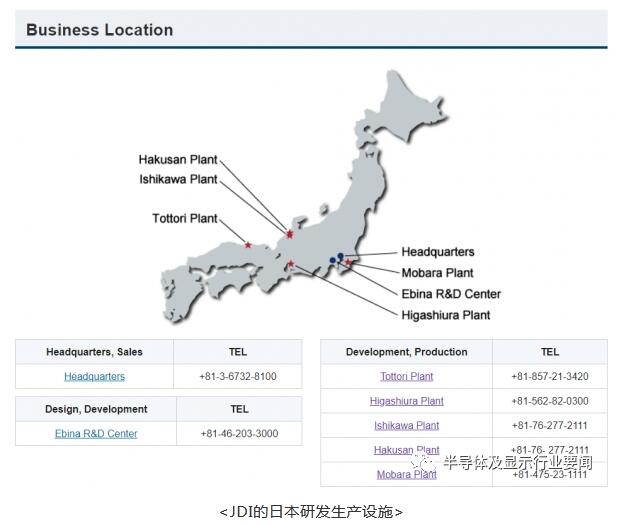Screen dimensions: 617x525
Task: Click the Tottori Plant map label
Action: tap(185, 218)
